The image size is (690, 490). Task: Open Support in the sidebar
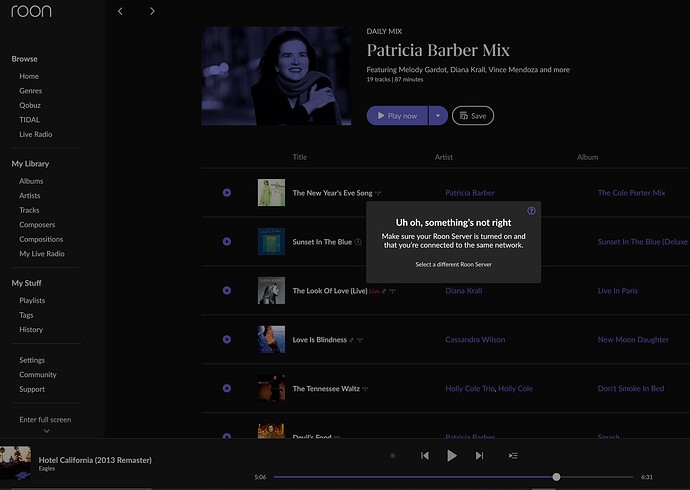point(32,389)
